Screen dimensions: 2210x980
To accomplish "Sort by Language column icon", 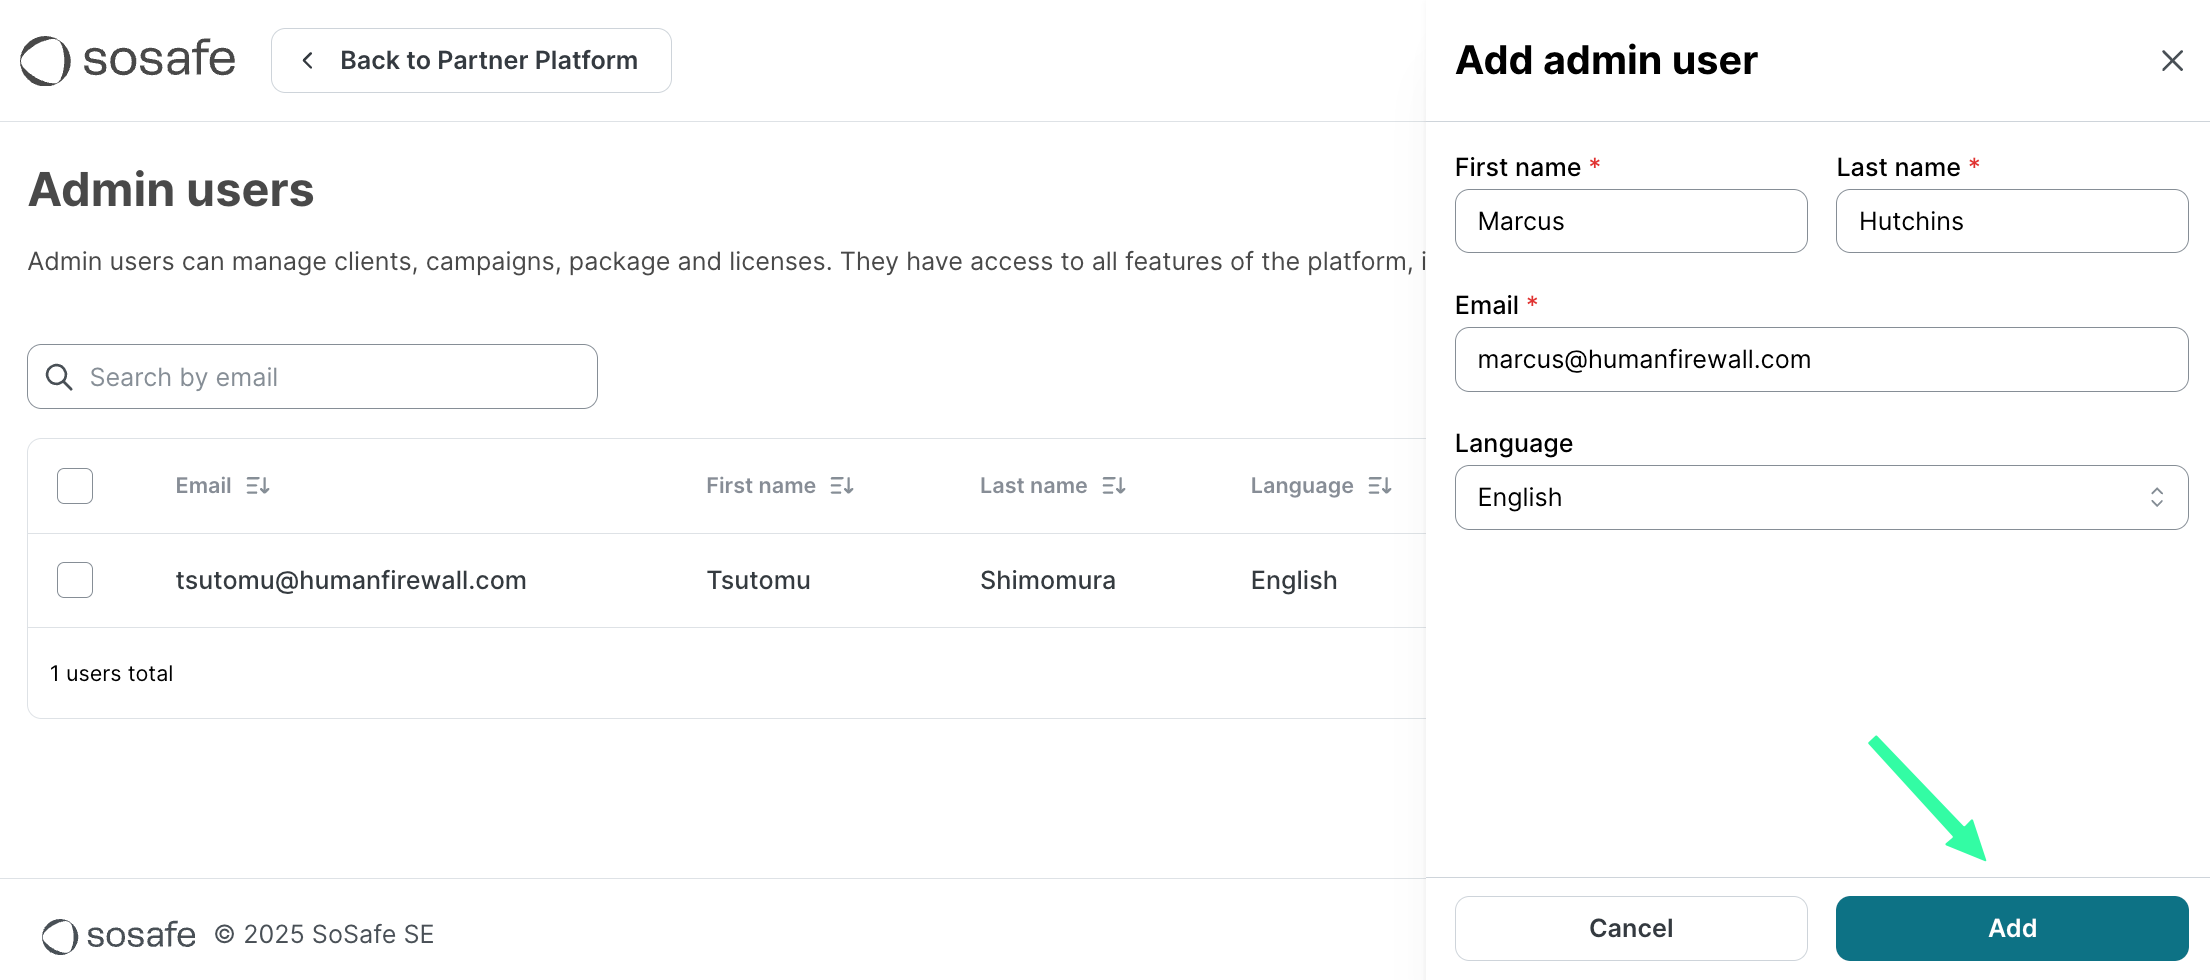I will coord(1380,486).
